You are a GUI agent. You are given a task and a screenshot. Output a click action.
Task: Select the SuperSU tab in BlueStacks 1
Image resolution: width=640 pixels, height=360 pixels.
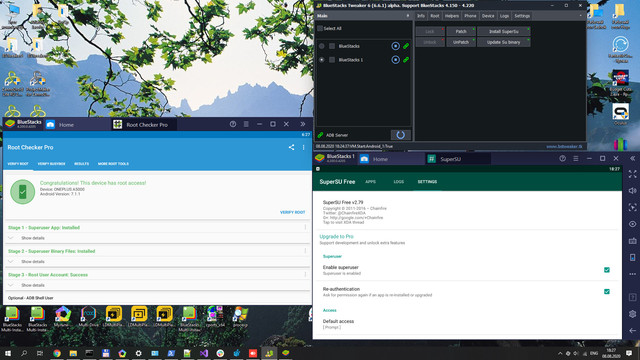[x=450, y=159]
